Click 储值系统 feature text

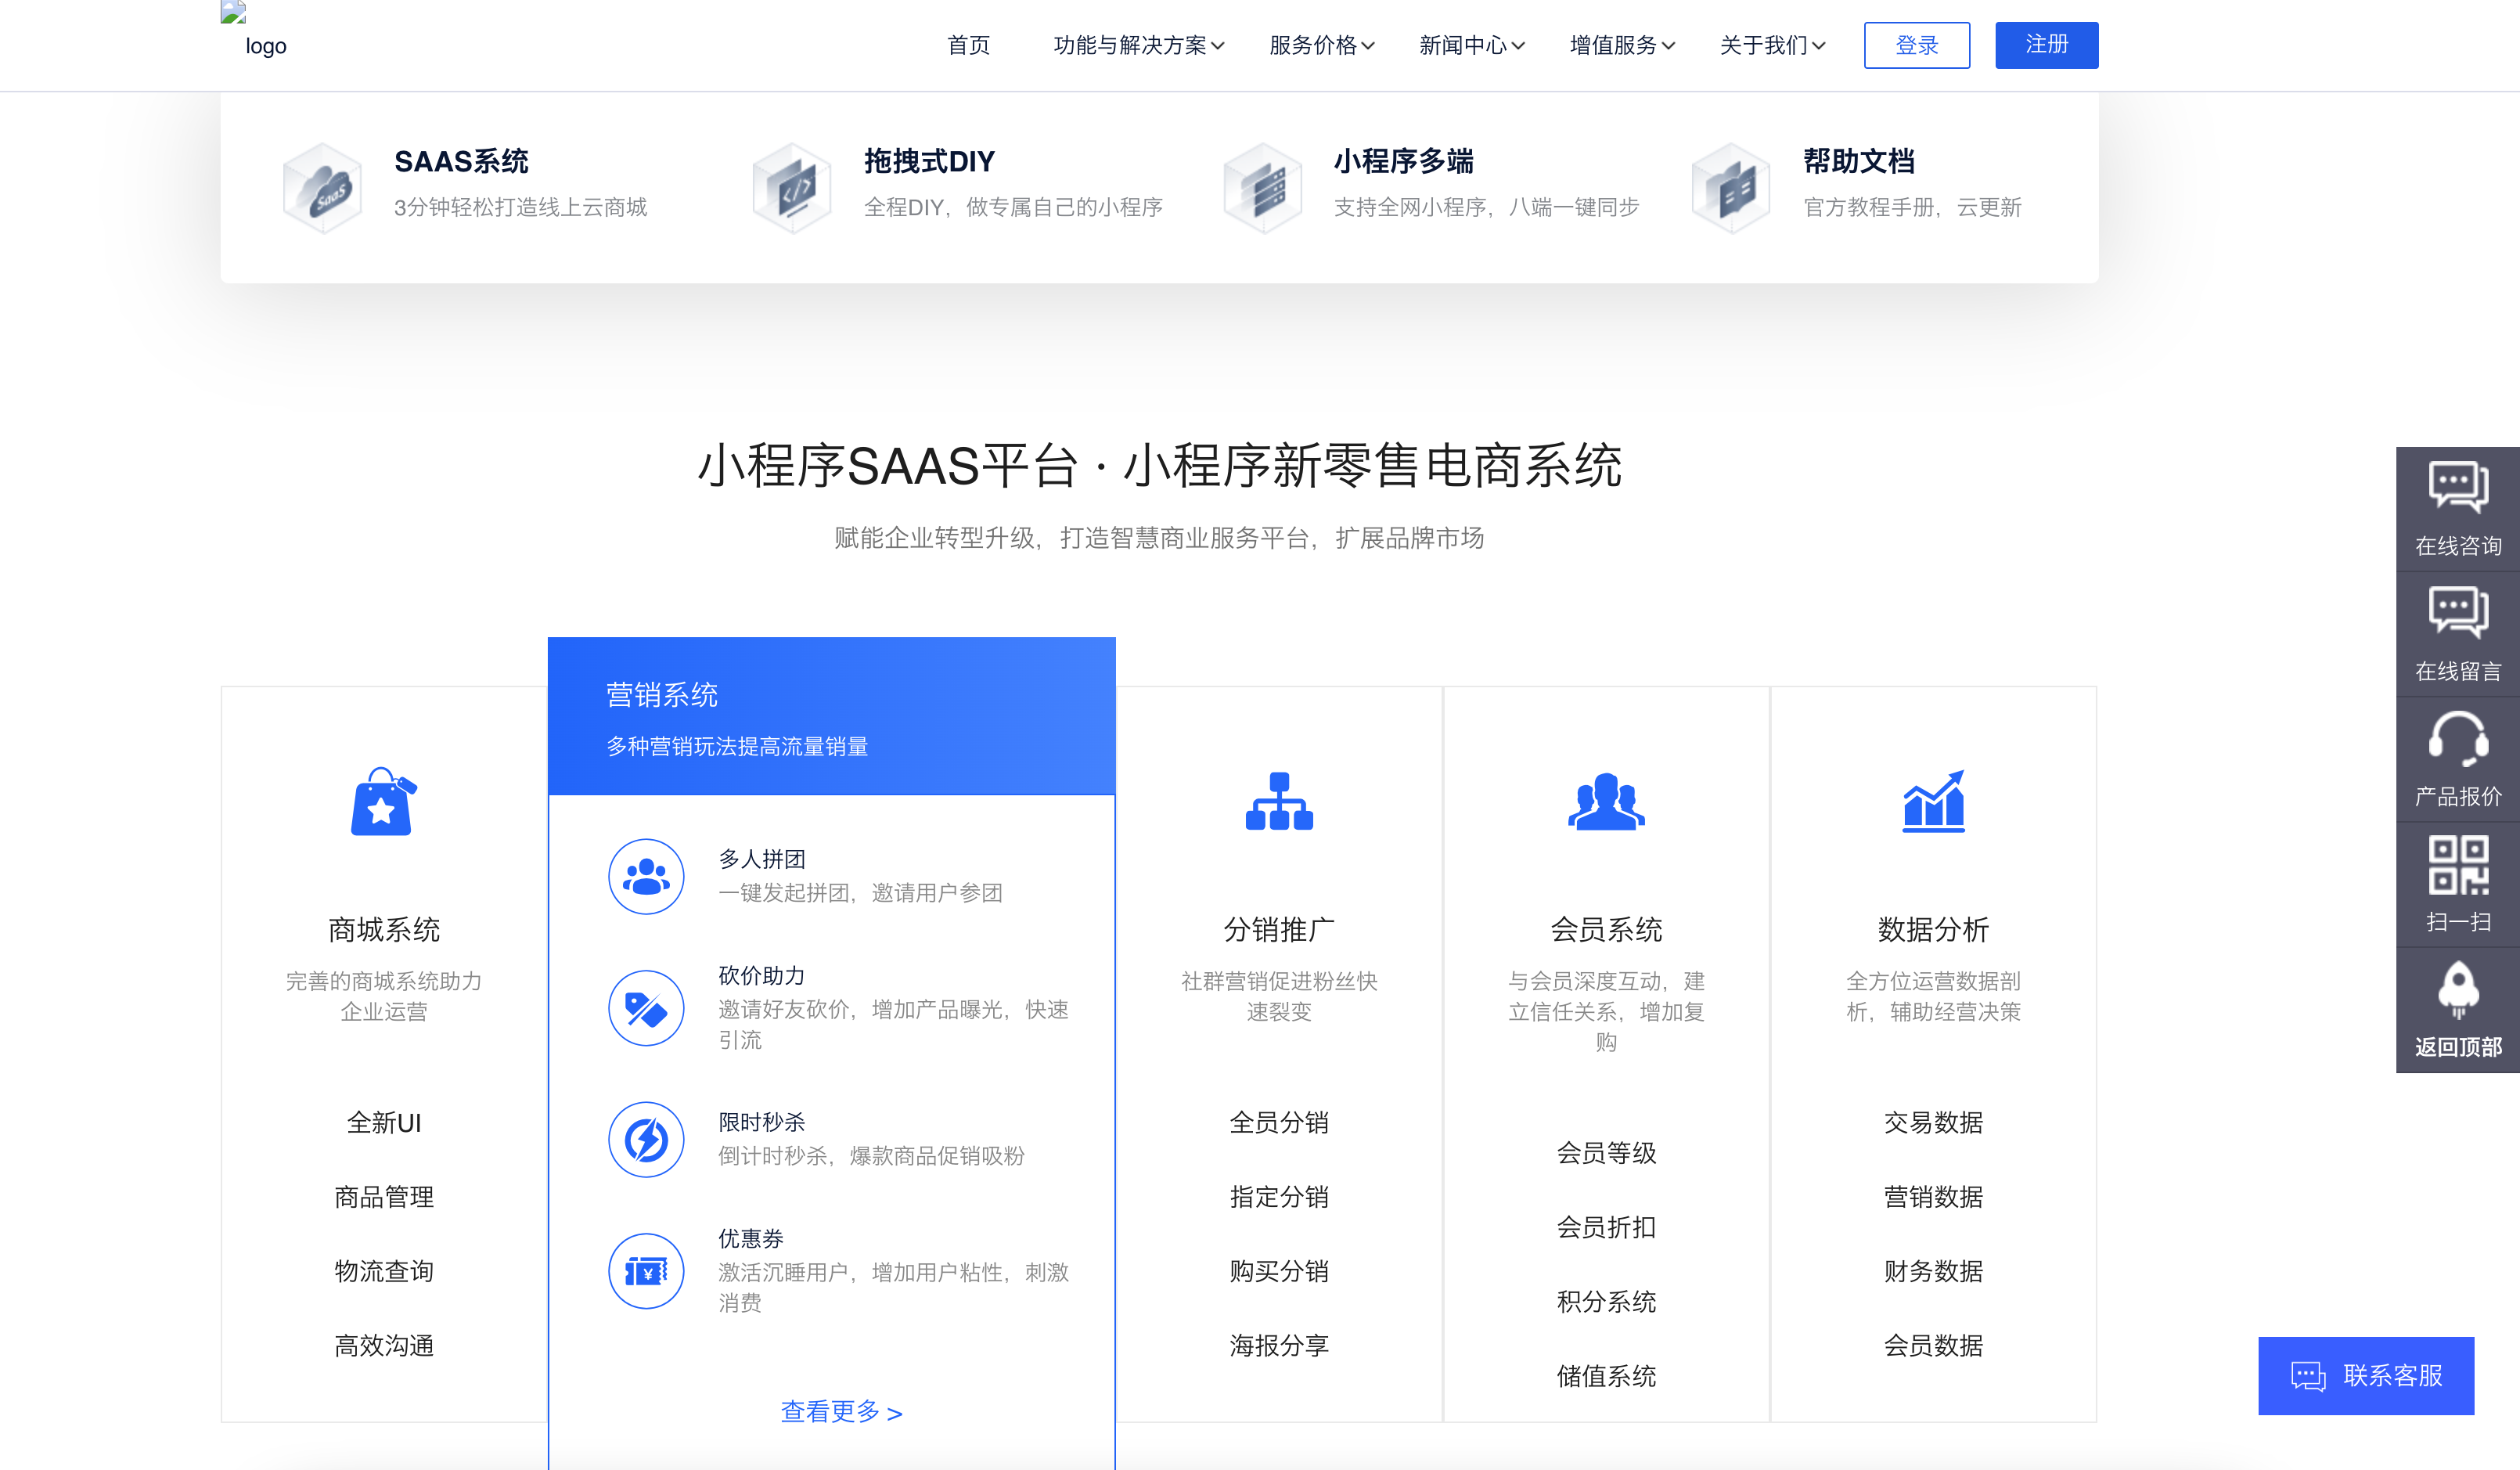pos(1606,1375)
